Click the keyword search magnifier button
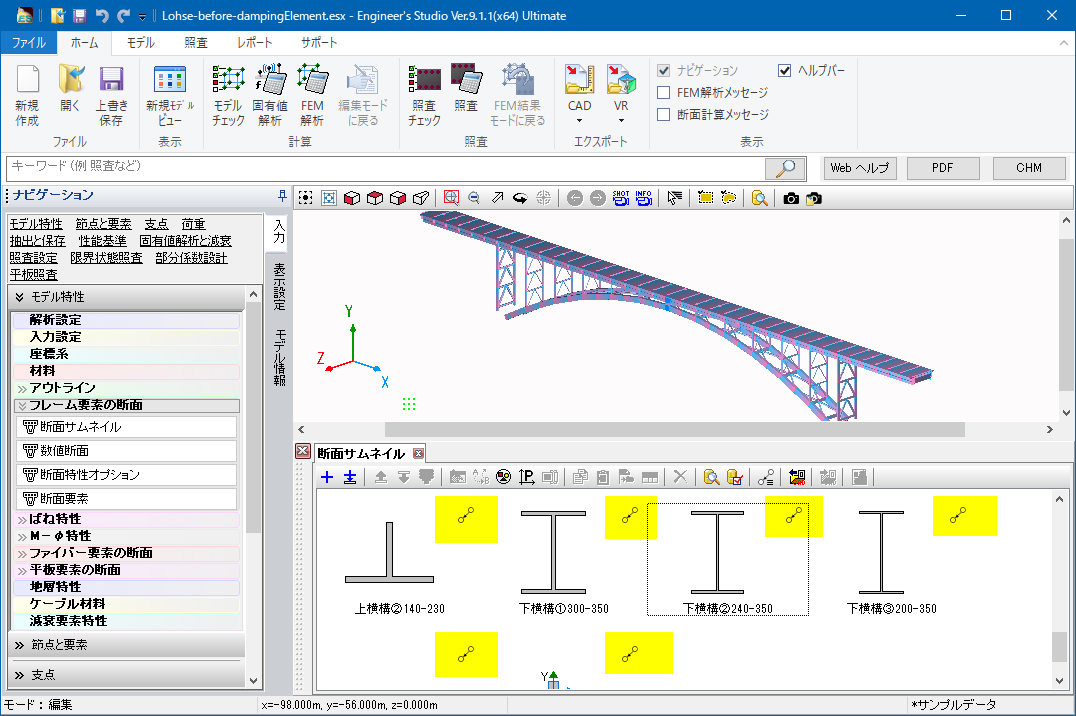Viewport: 1076px width, 716px height. [x=786, y=168]
